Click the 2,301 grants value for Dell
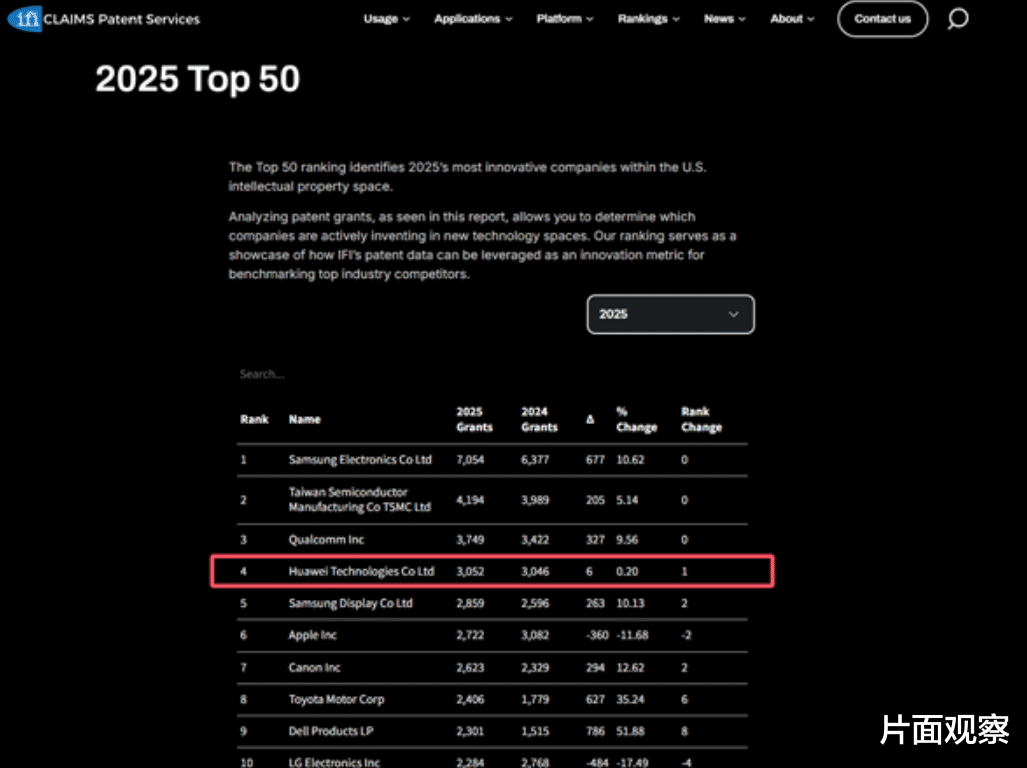 click(470, 731)
